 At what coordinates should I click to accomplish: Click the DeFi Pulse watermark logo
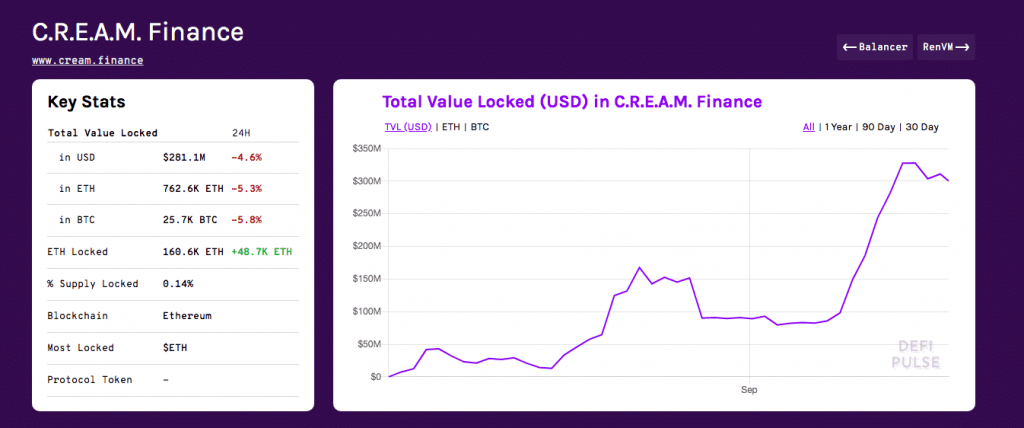[916, 354]
